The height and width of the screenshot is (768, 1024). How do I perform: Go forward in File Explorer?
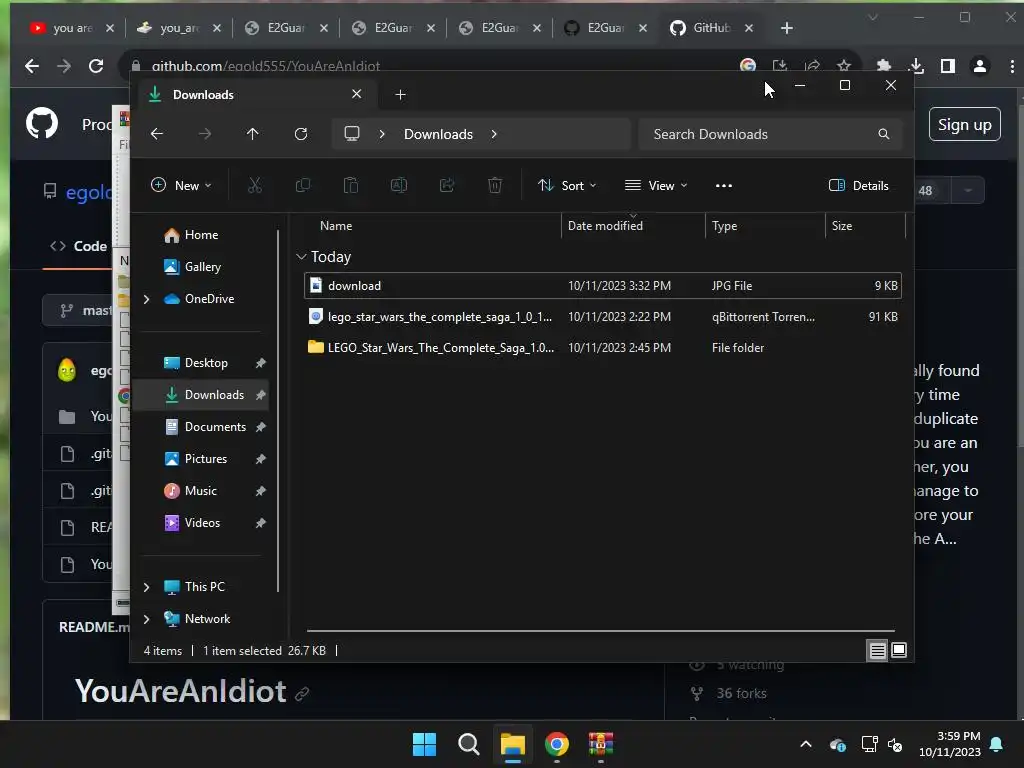205,134
